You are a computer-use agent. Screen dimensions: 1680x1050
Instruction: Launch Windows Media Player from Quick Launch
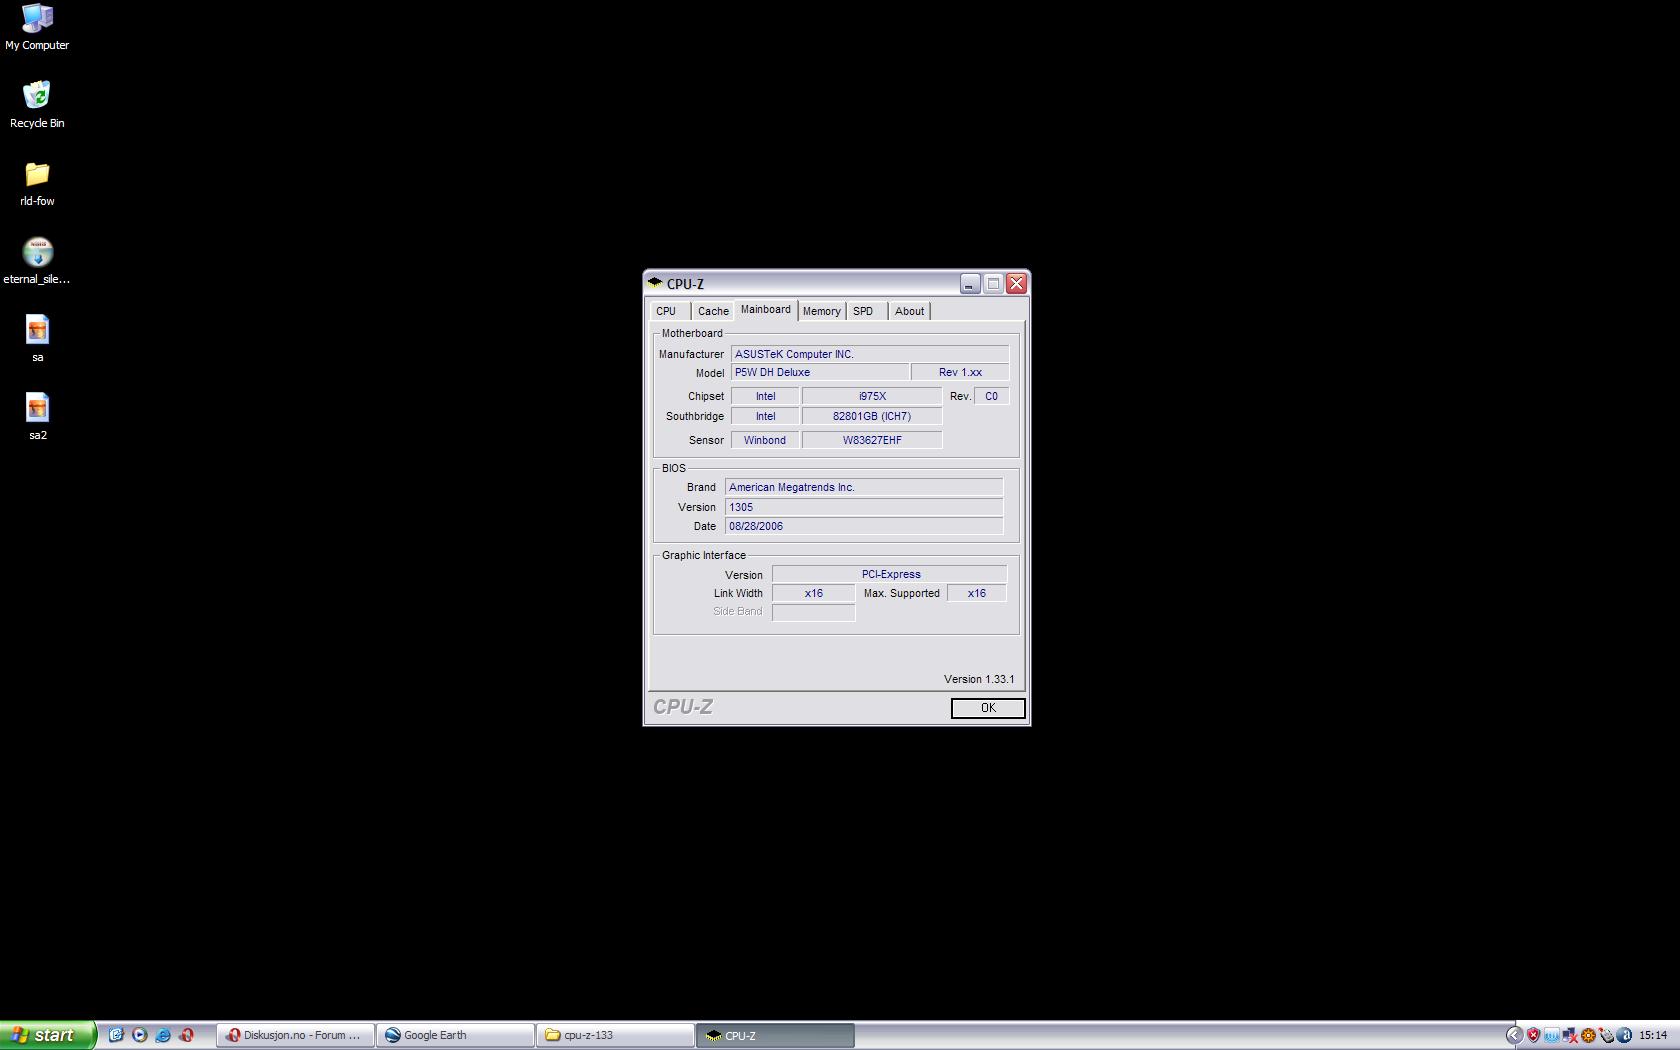[x=139, y=1035]
